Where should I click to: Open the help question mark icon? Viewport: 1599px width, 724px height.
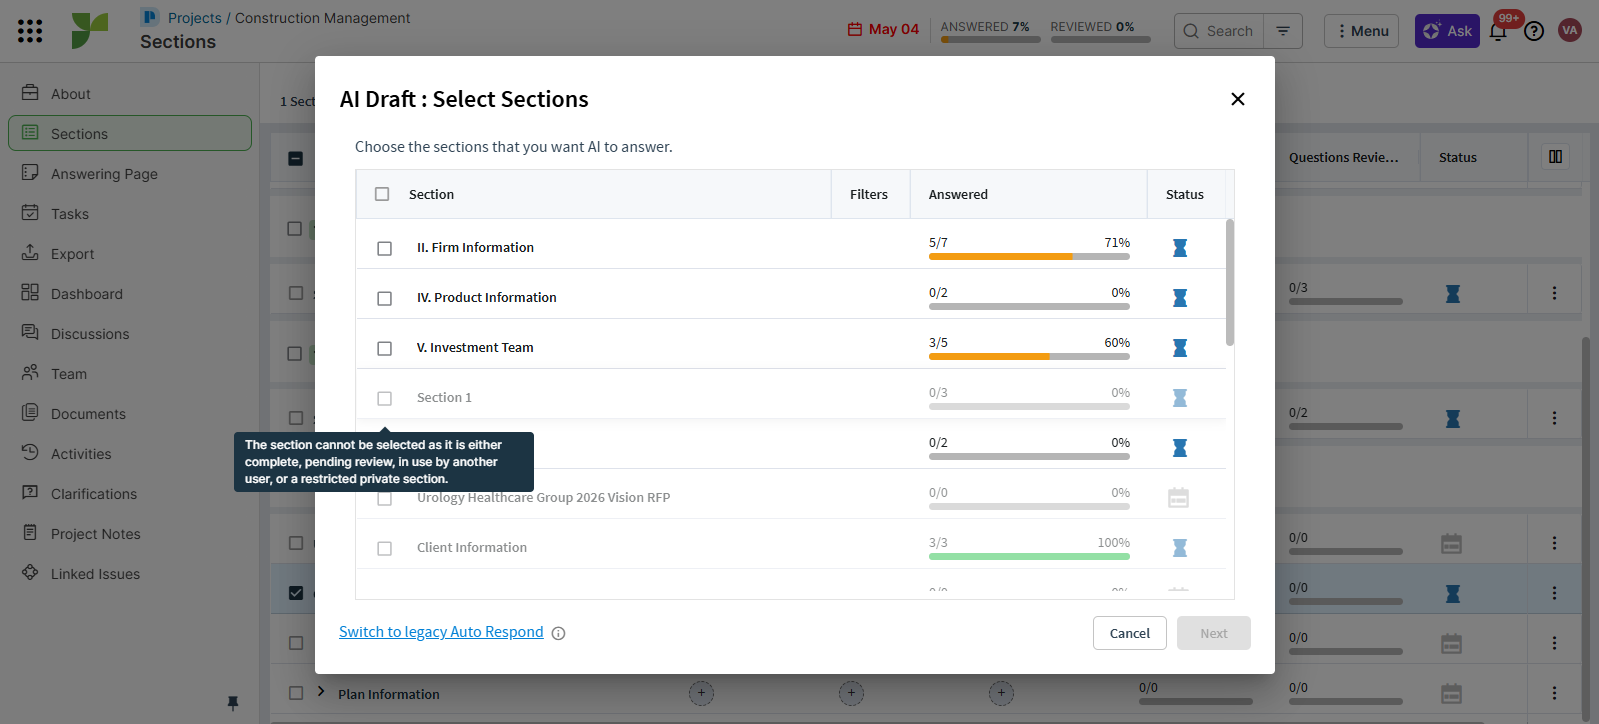(x=1534, y=31)
